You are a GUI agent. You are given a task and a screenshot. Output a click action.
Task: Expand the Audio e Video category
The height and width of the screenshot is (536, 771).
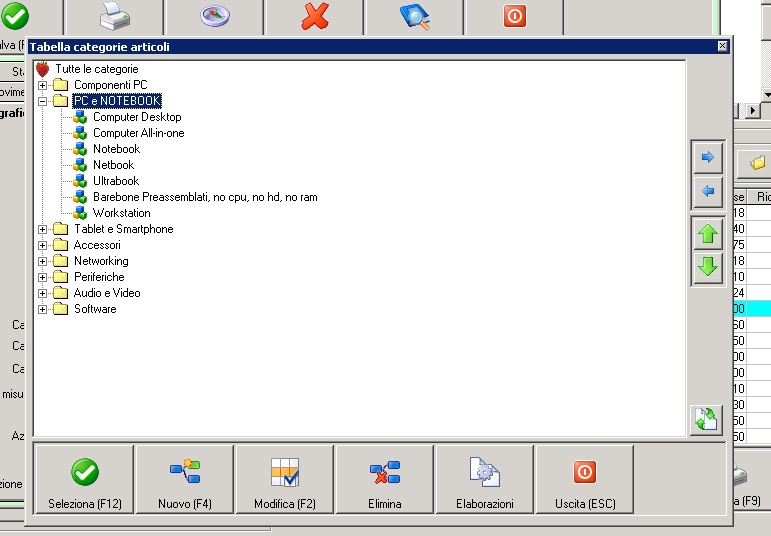[43, 293]
